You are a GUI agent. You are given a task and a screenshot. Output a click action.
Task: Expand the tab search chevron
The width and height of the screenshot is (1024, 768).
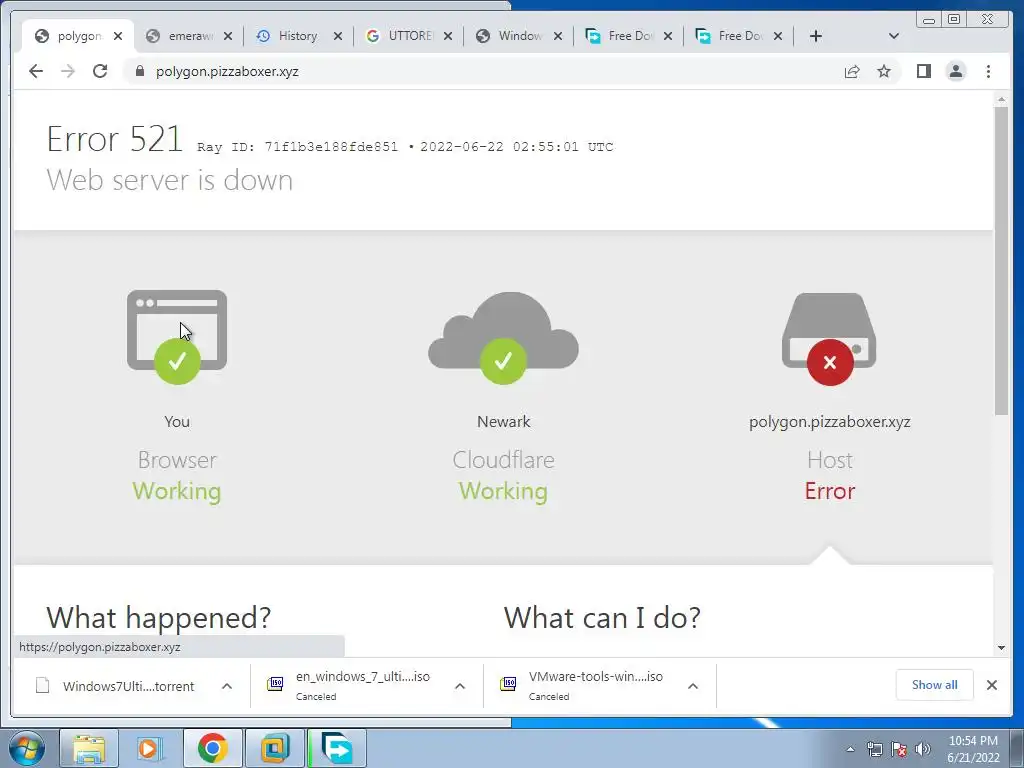[894, 36]
